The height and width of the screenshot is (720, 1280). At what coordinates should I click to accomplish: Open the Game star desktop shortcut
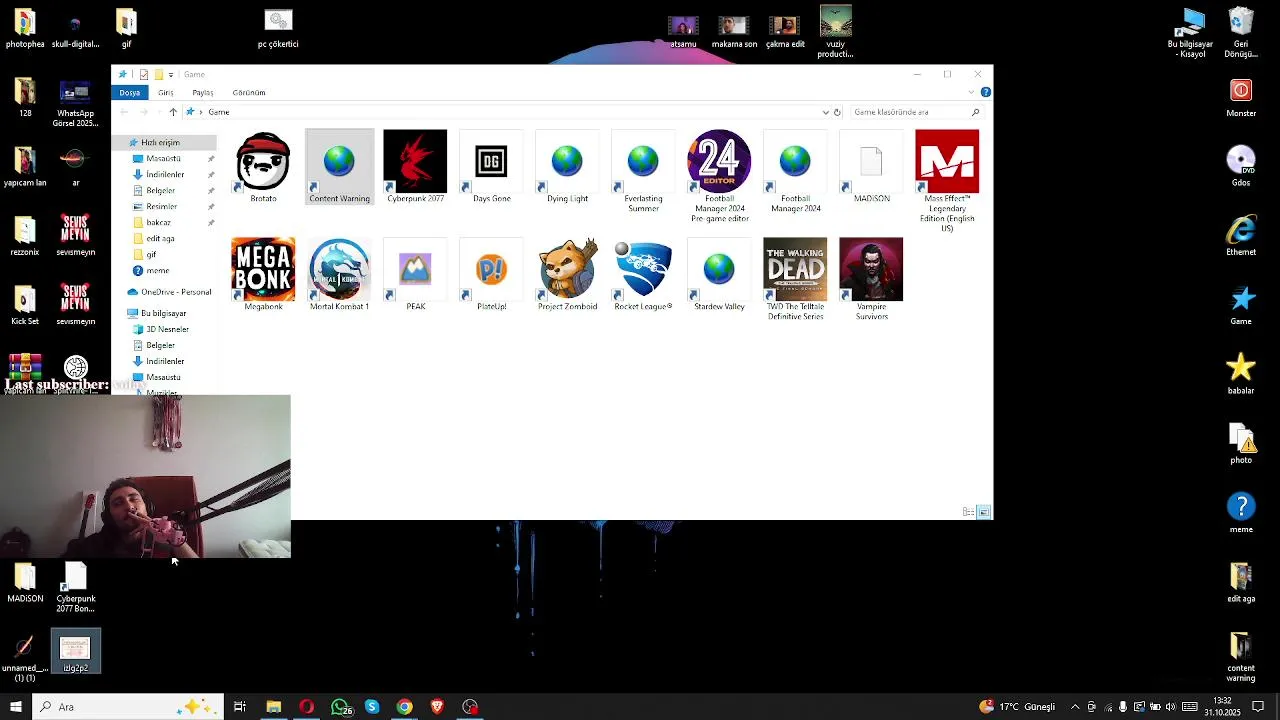click(x=1241, y=306)
